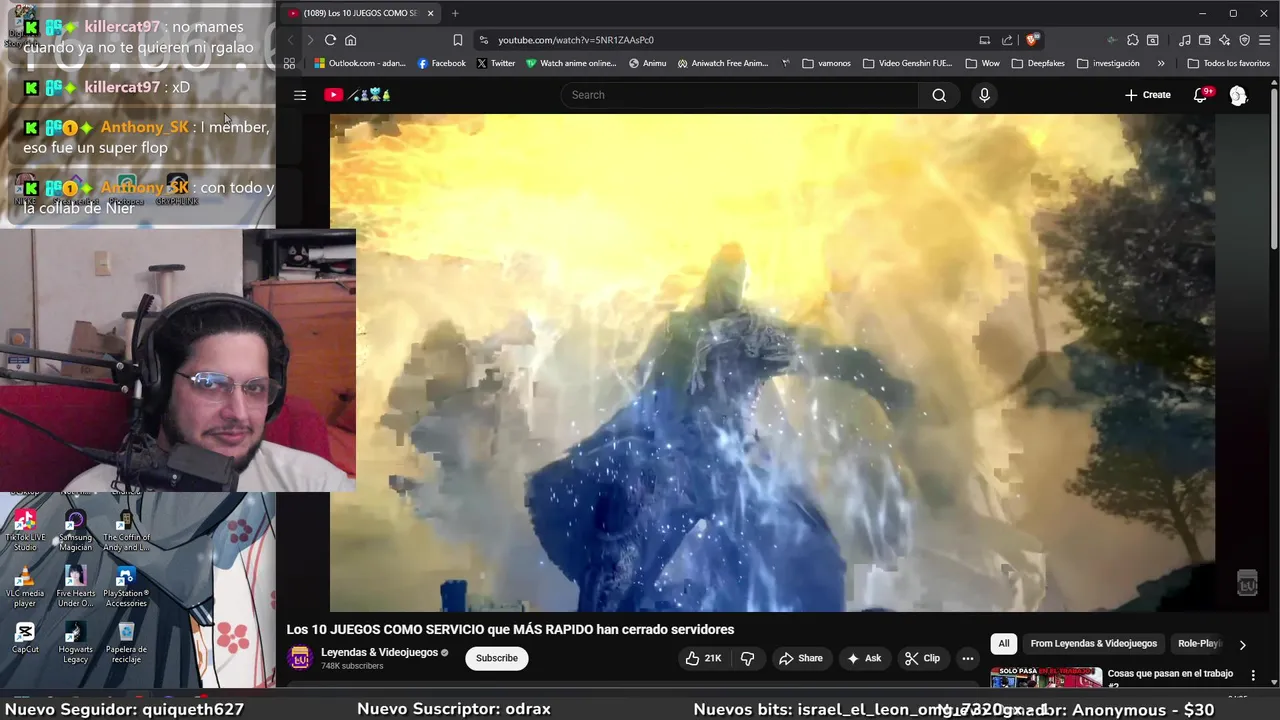Image resolution: width=1280 pixels, height=720 pixels.
Task: Open Watch anime online bookmark
Action: [571, 63]
